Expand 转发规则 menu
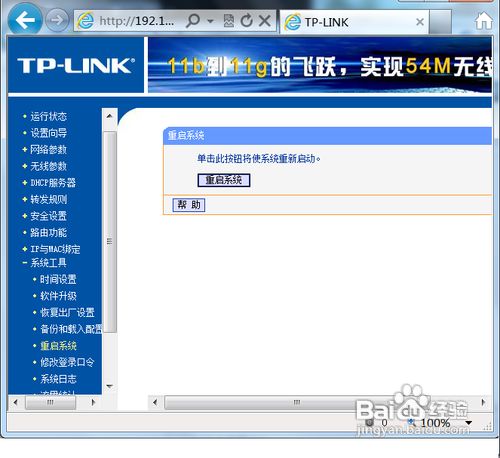The height and width of the screenshot is (458, 500). (49, 199)
